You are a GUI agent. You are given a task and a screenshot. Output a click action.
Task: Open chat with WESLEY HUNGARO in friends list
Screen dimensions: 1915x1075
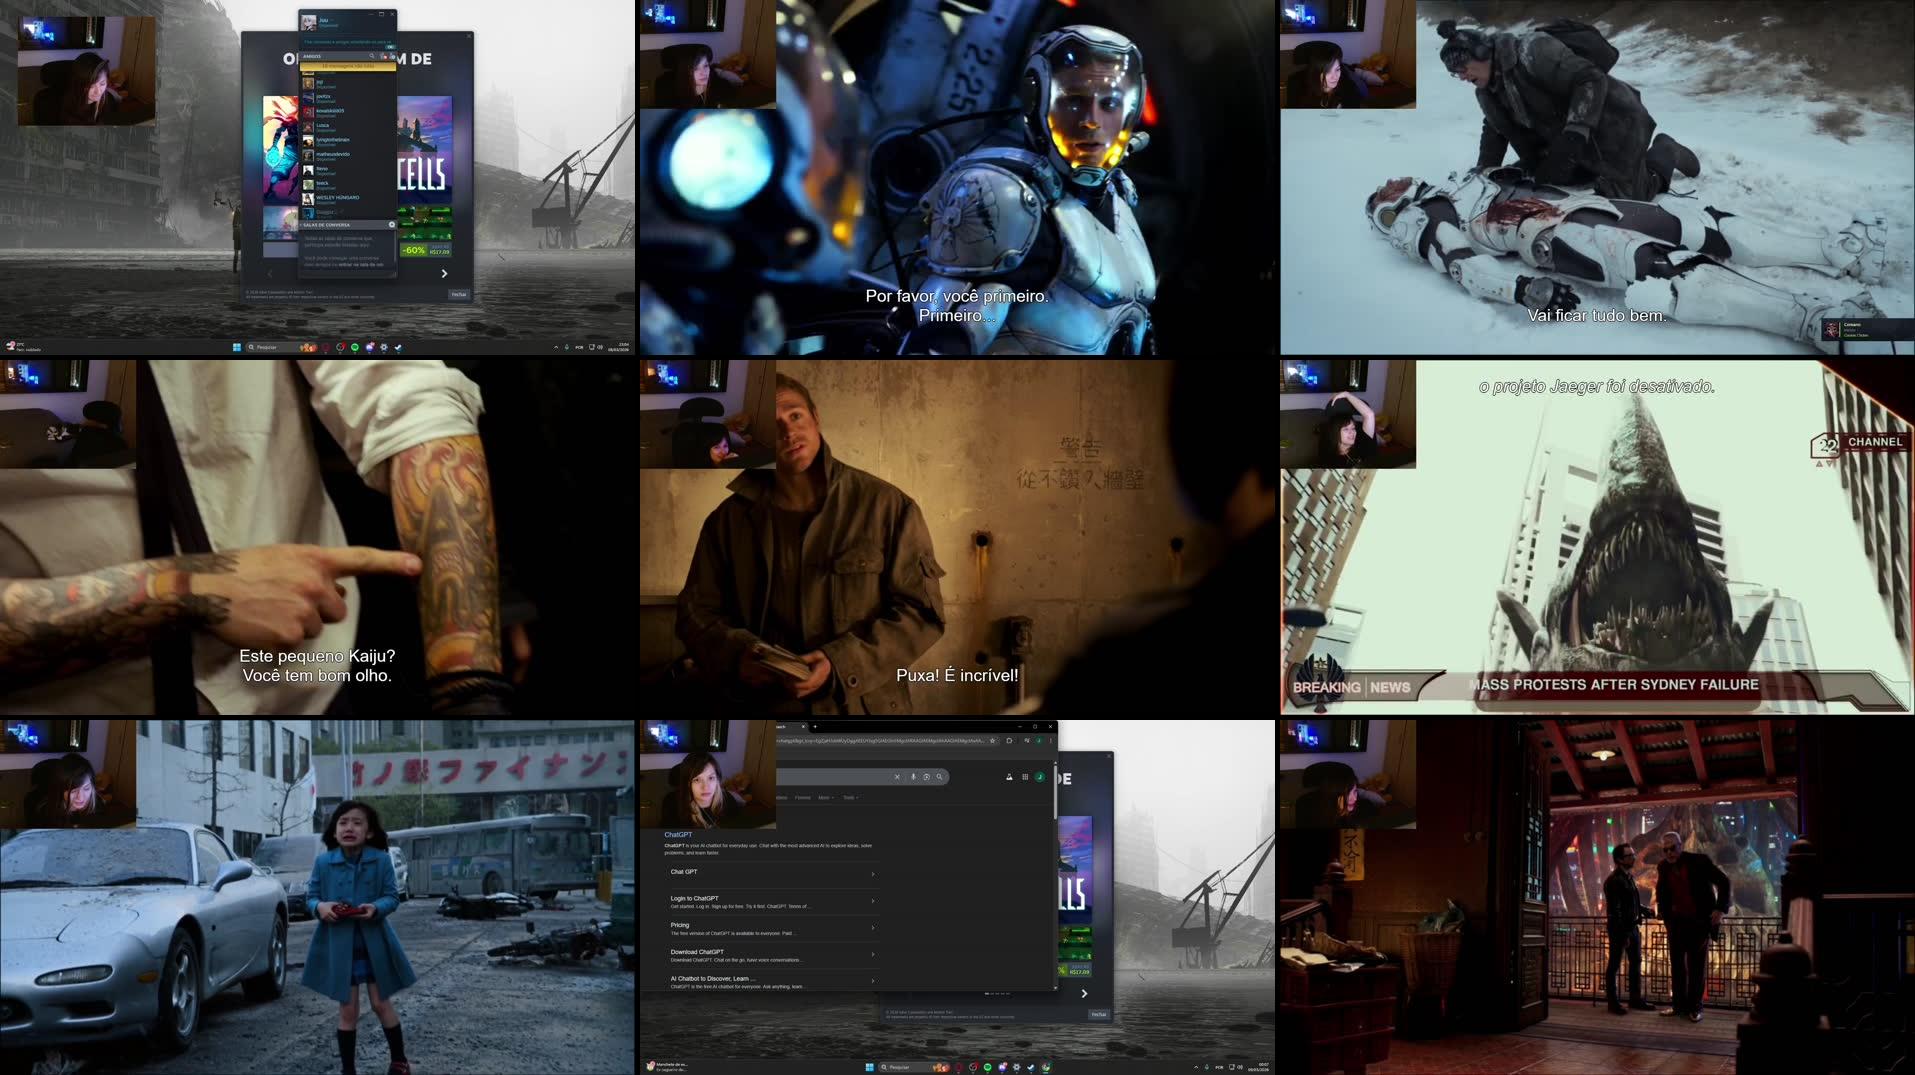click(x=337, y=198)
